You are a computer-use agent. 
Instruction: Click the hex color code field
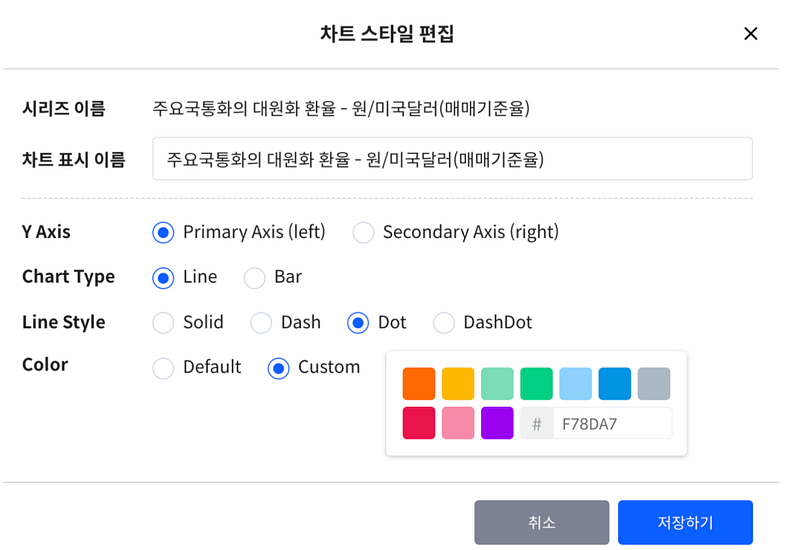(612, 424)
